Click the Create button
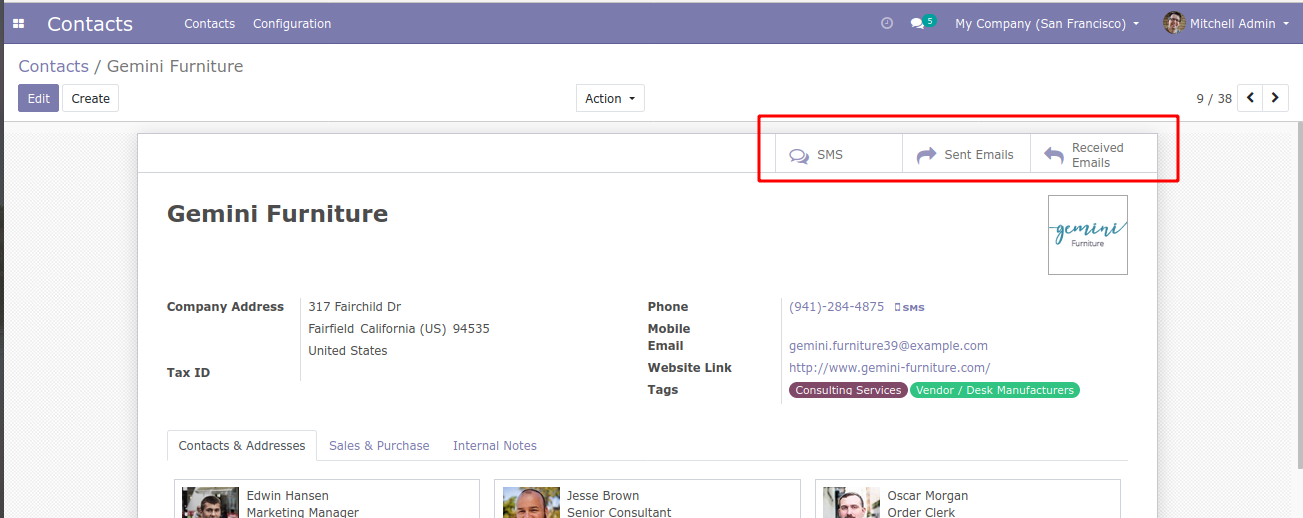The height and width of the screenshot is (518, 1303). [x=91, y=98]
